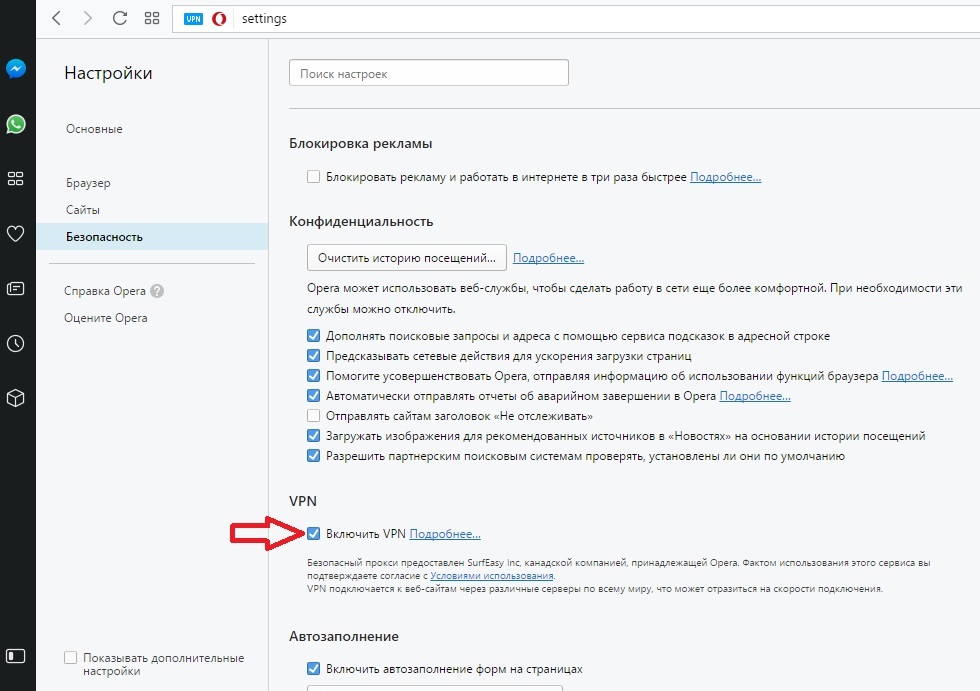This screenshot has width=980, height=691.
Task: Open Подробнее link for browser usage info
Action: 918,376
